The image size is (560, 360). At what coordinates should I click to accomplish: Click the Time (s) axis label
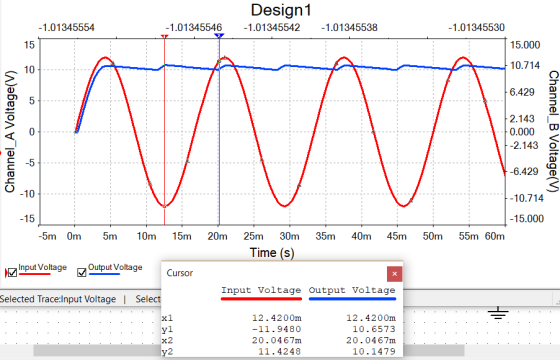272,253
